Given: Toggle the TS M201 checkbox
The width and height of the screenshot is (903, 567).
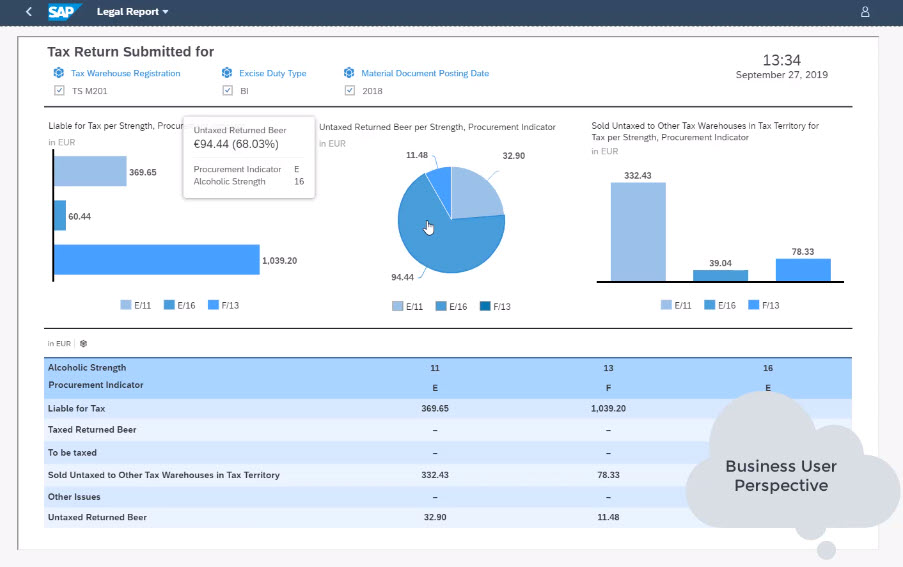Looking at the screenshot, I should click(x=59, y=90).
